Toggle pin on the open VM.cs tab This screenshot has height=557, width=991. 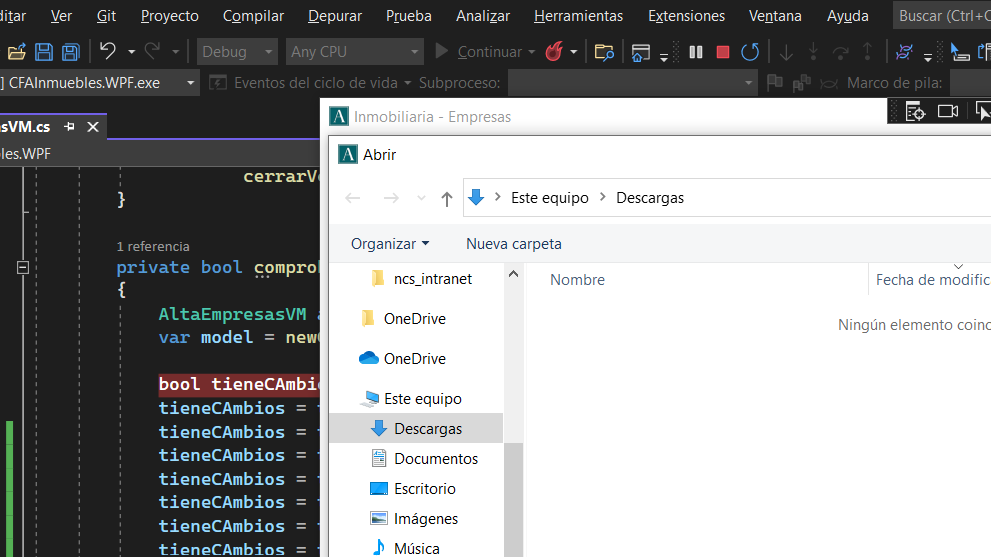(70, 127)
